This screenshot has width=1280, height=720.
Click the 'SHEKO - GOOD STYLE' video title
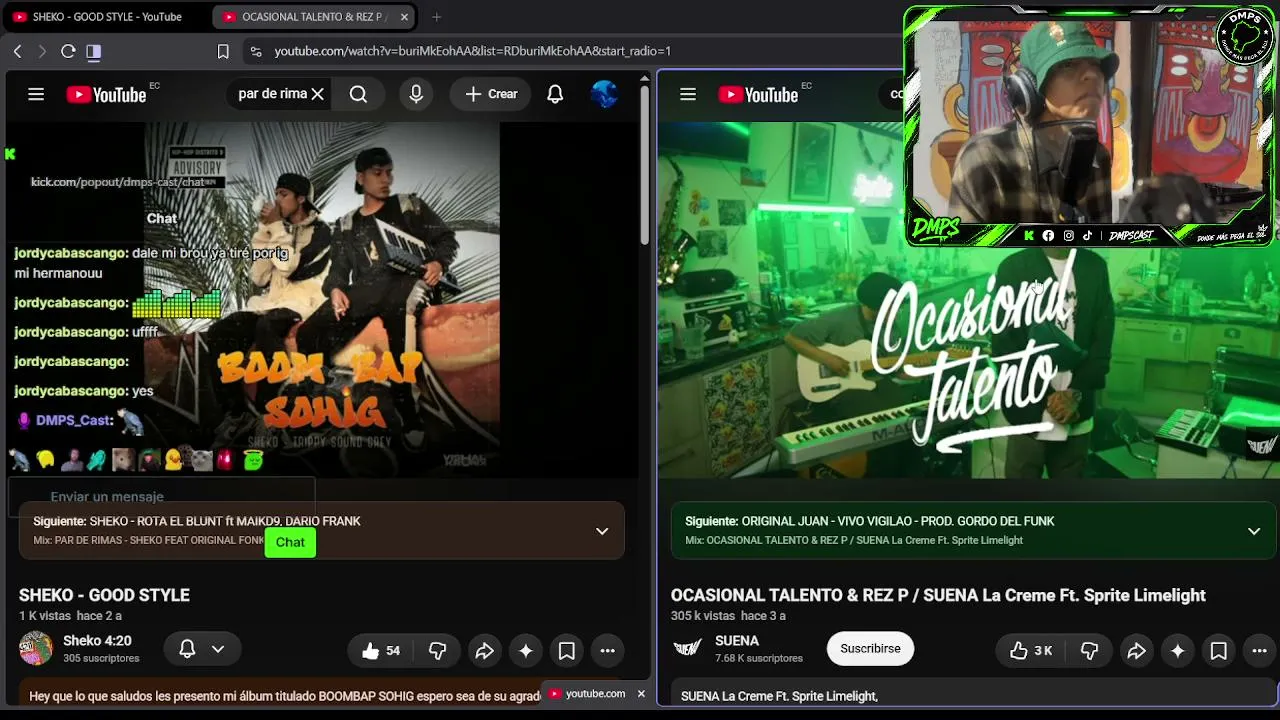[104, 595]
